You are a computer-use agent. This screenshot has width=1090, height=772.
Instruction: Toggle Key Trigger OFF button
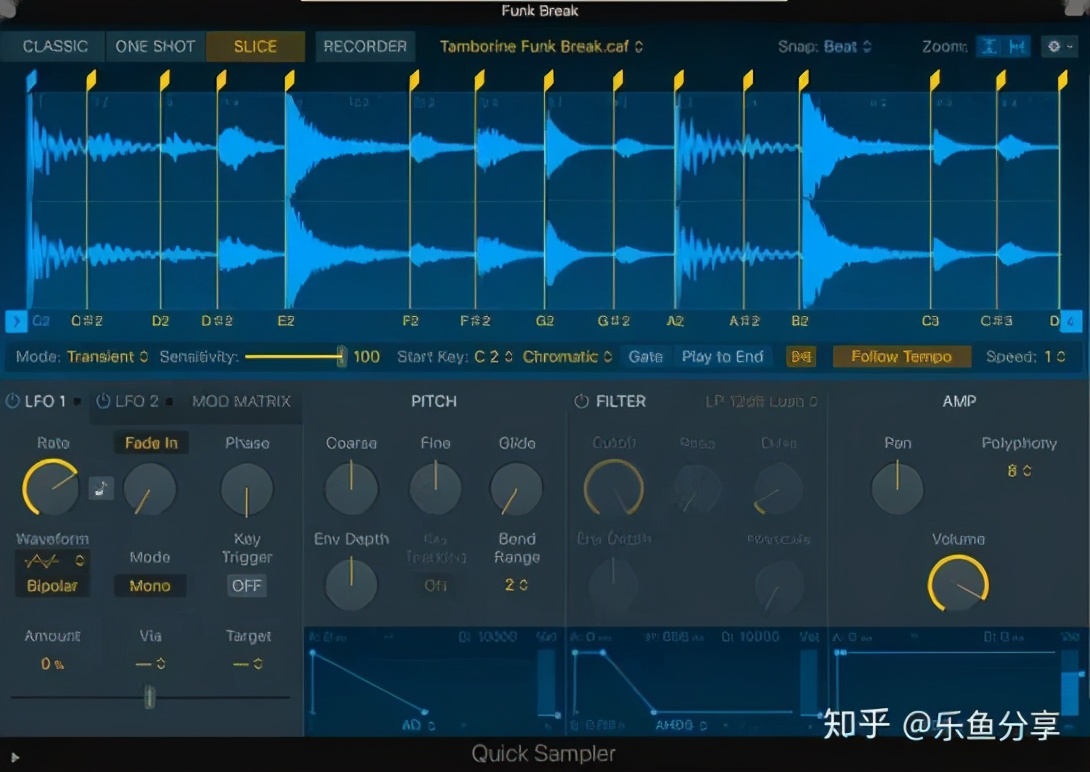tap(246, 586)
